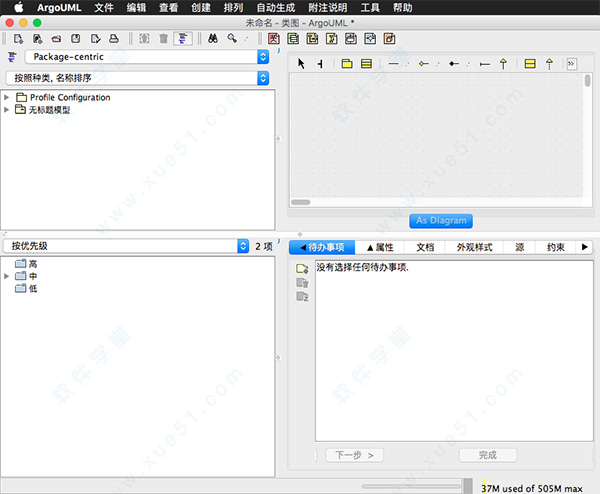Click the perspective configuration icon beside Package-centric
Screen dimensions: 600x494
pos(12,57)
